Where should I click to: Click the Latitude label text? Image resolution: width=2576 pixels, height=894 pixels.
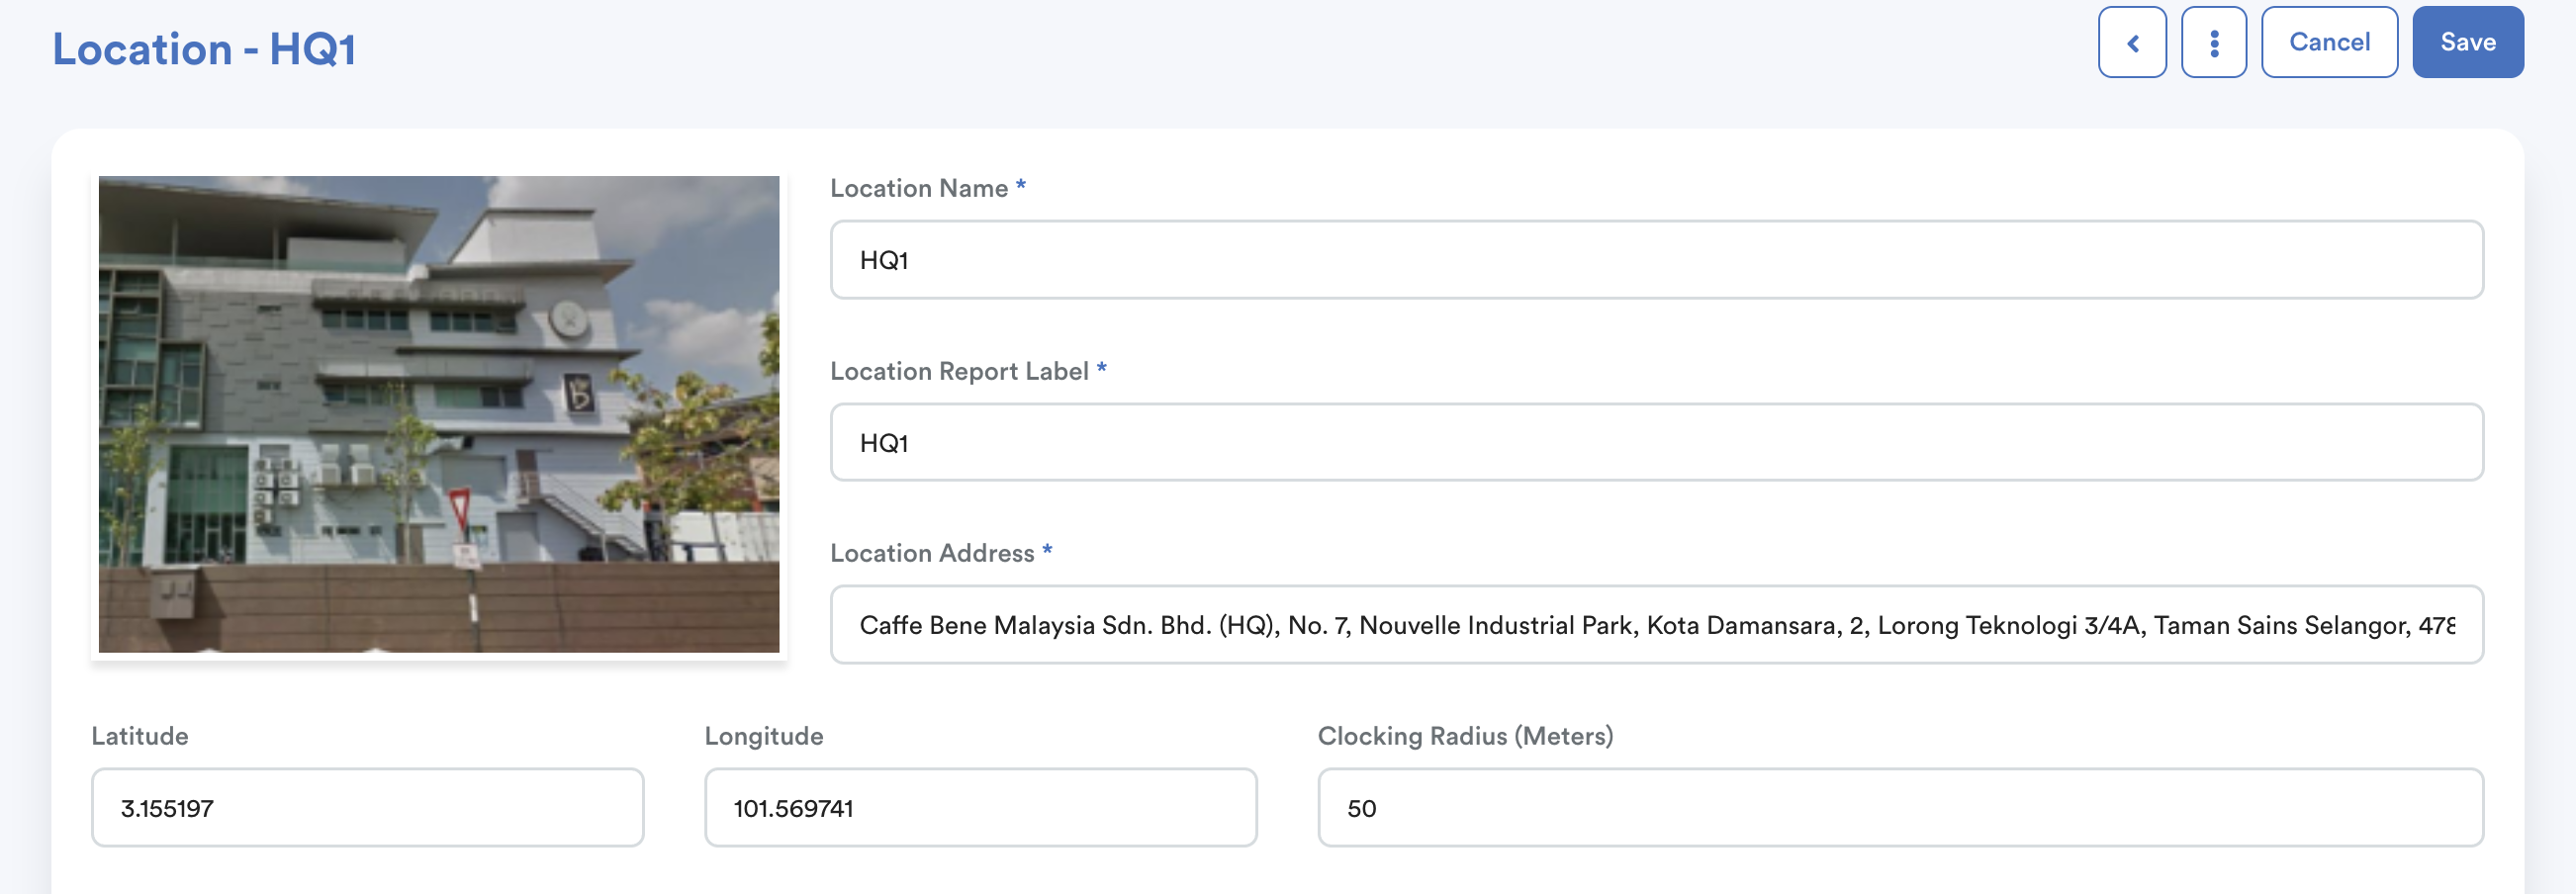140,736
